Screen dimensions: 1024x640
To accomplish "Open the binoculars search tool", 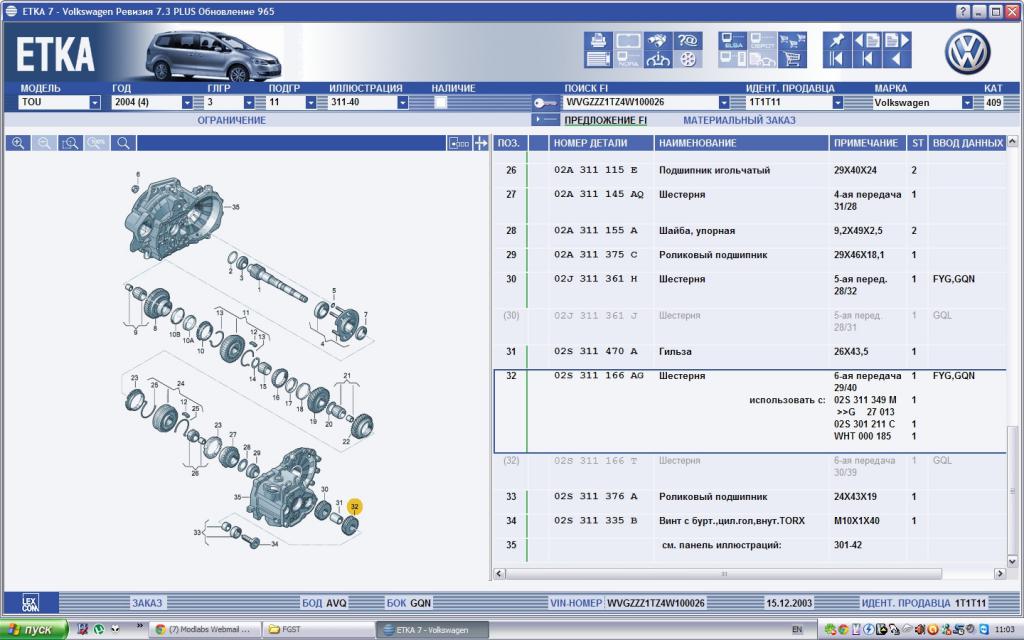I will 658,40.
